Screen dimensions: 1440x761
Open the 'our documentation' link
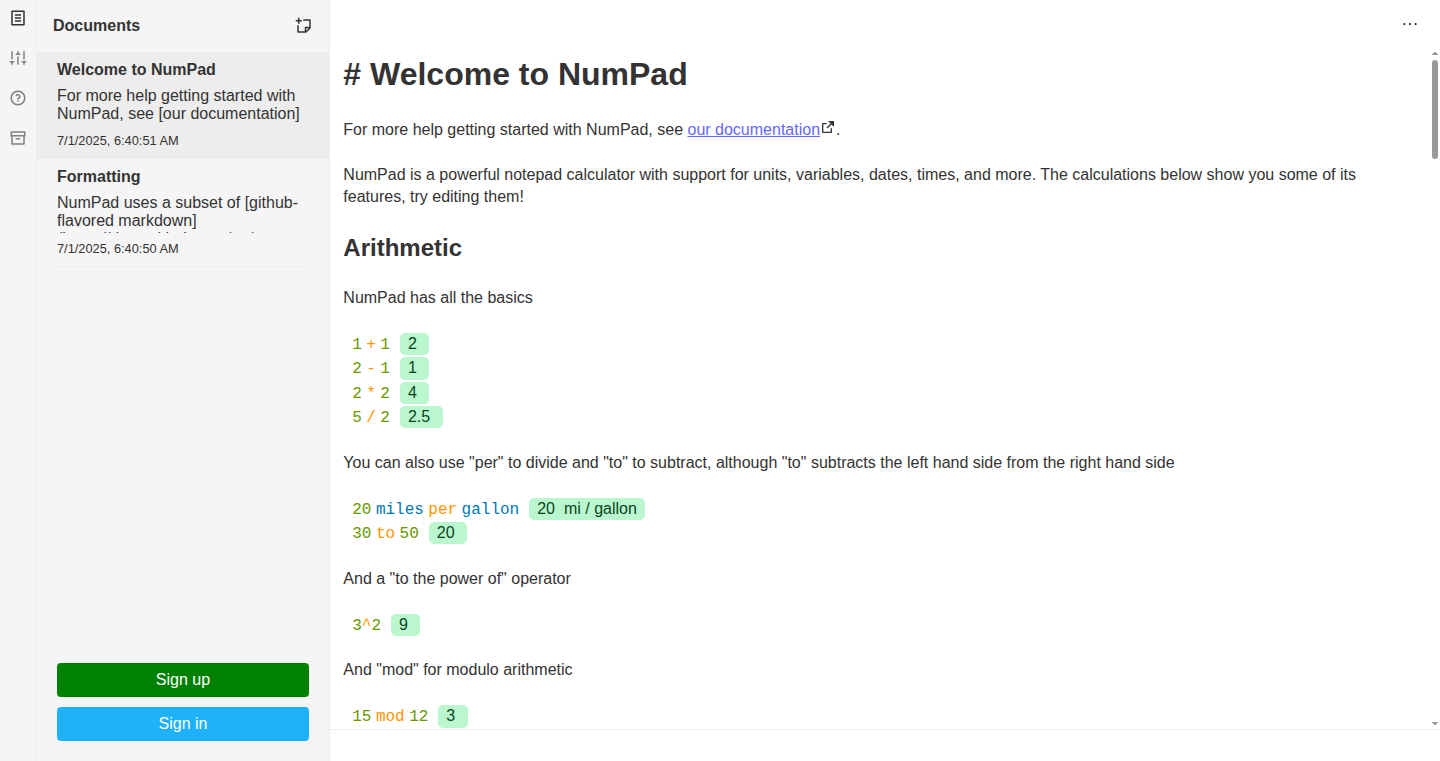point(754,129)
